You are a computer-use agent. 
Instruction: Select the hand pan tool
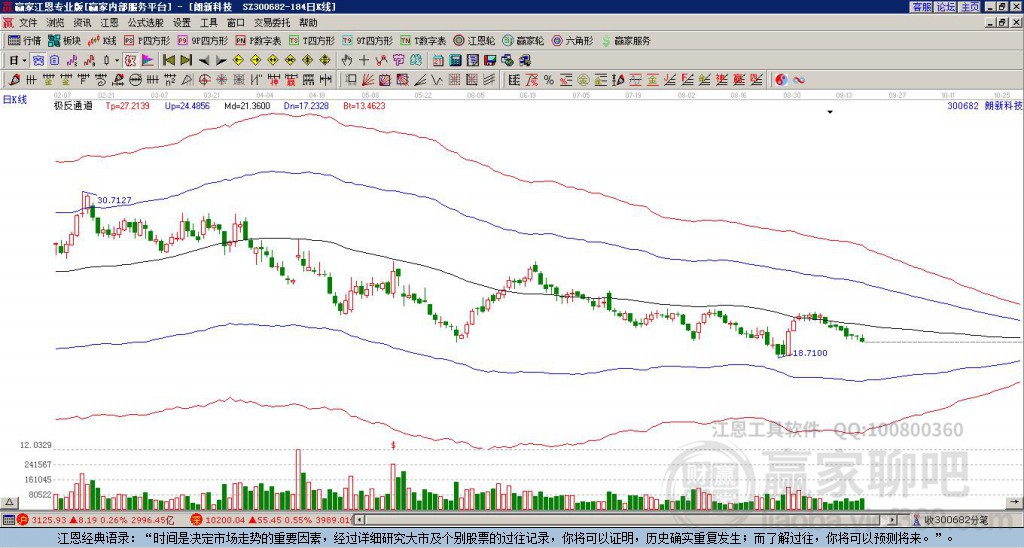click(346, 61)
